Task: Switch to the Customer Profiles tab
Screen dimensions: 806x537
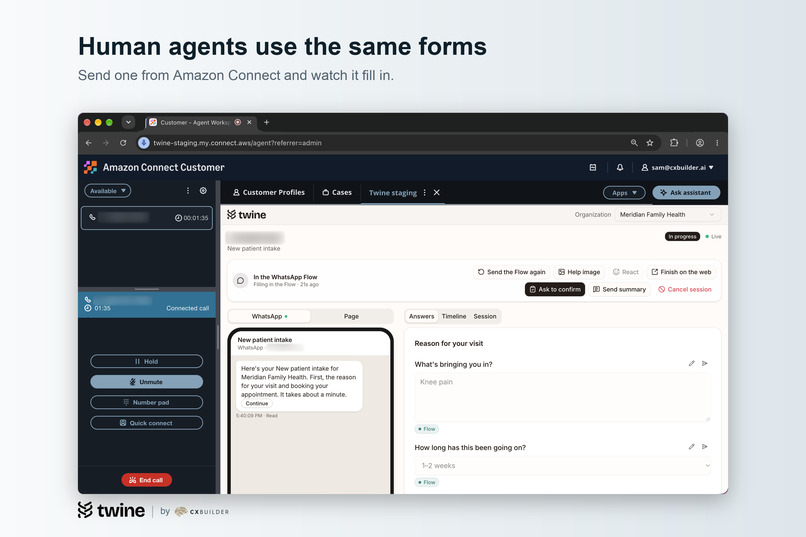Action: click(x=269, y=192)
